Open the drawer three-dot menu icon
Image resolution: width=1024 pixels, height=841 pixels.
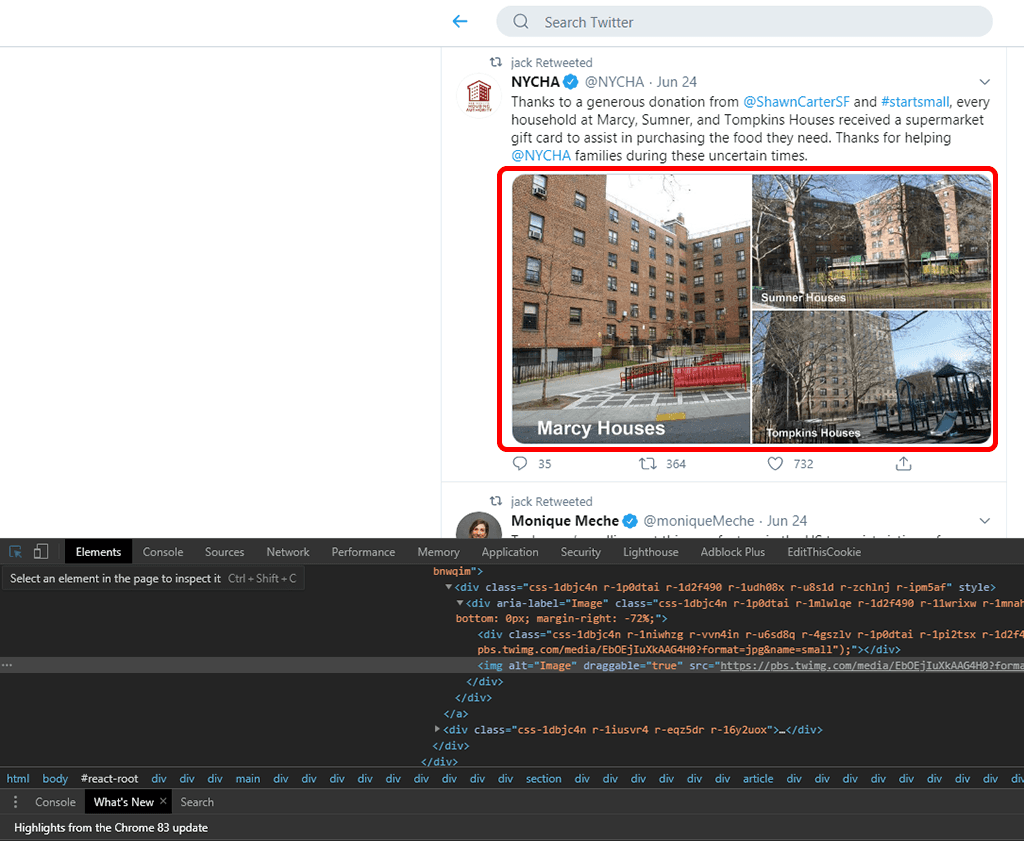point(15,802)
